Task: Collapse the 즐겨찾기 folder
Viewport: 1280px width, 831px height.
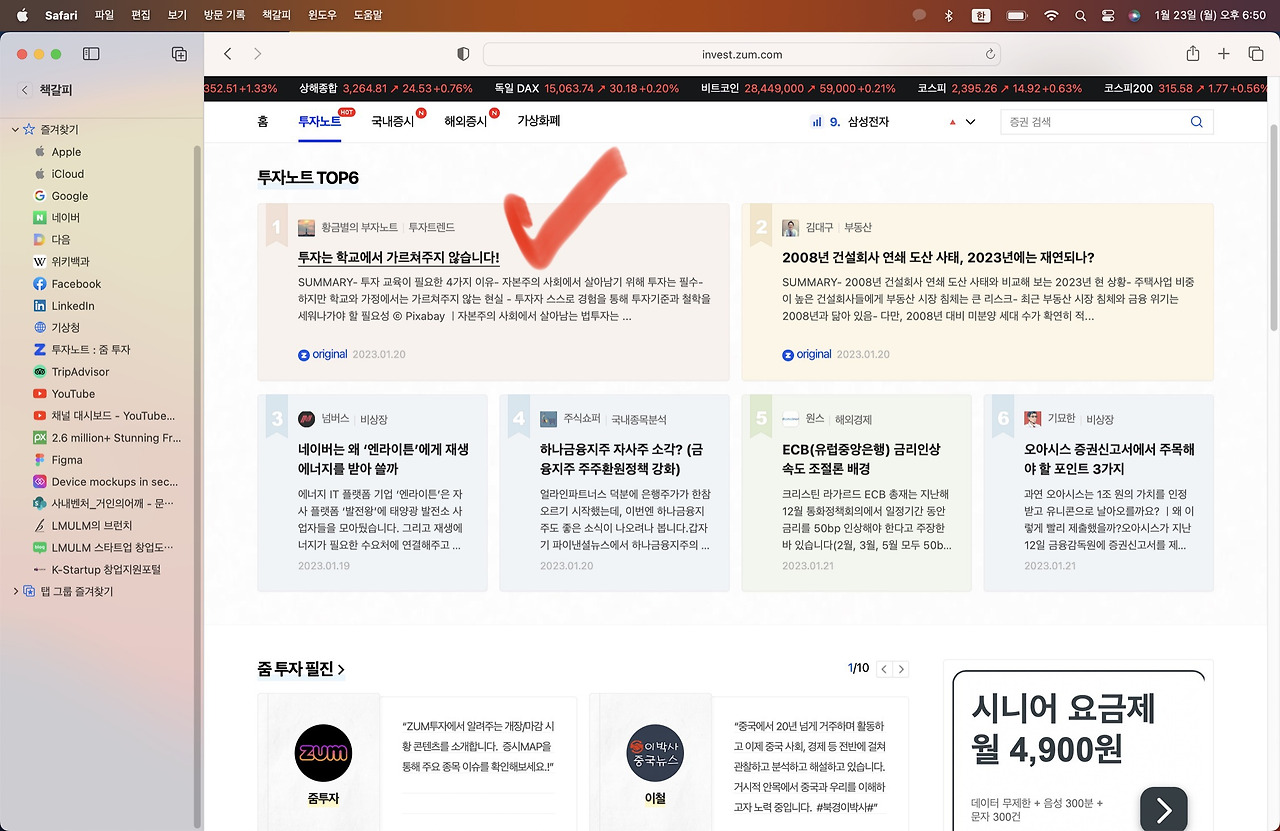Action: click(15, 130)
